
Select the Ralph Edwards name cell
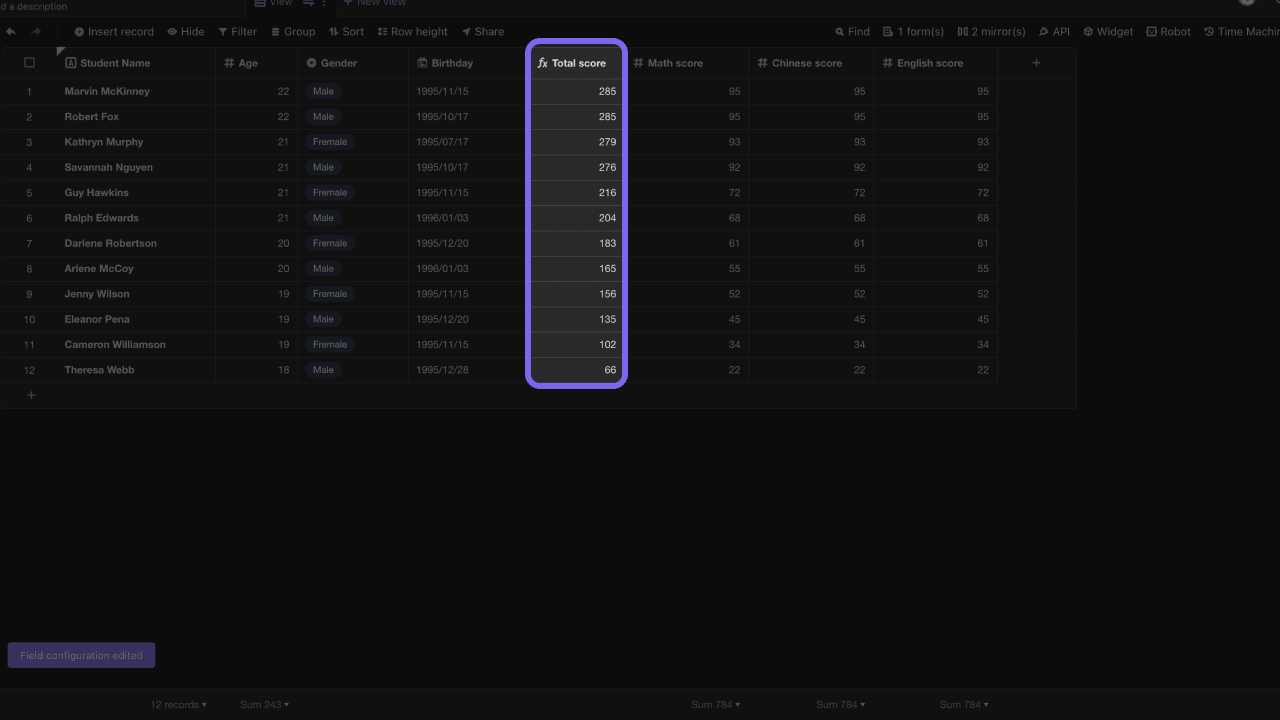pyautogui.click(x=136, y=218)
